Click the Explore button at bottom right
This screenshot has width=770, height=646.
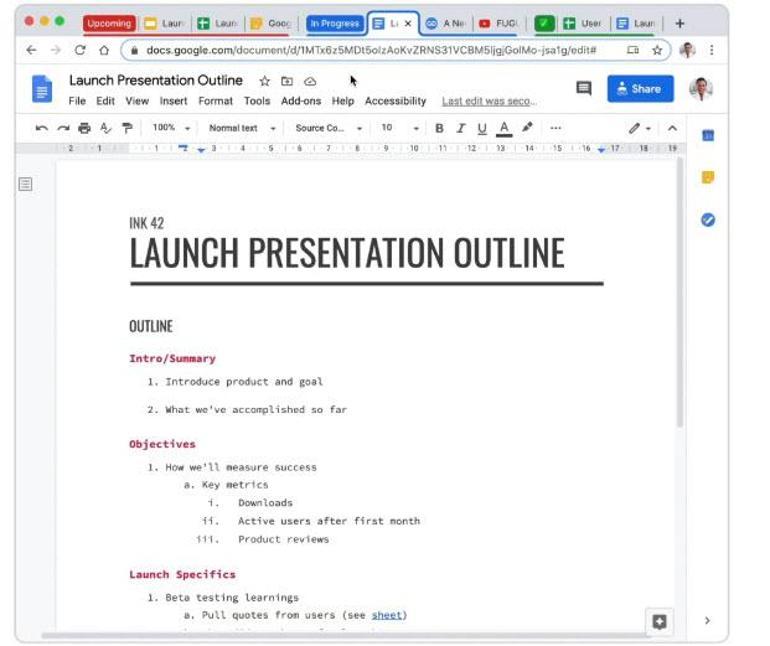click(x=659, y=621)
